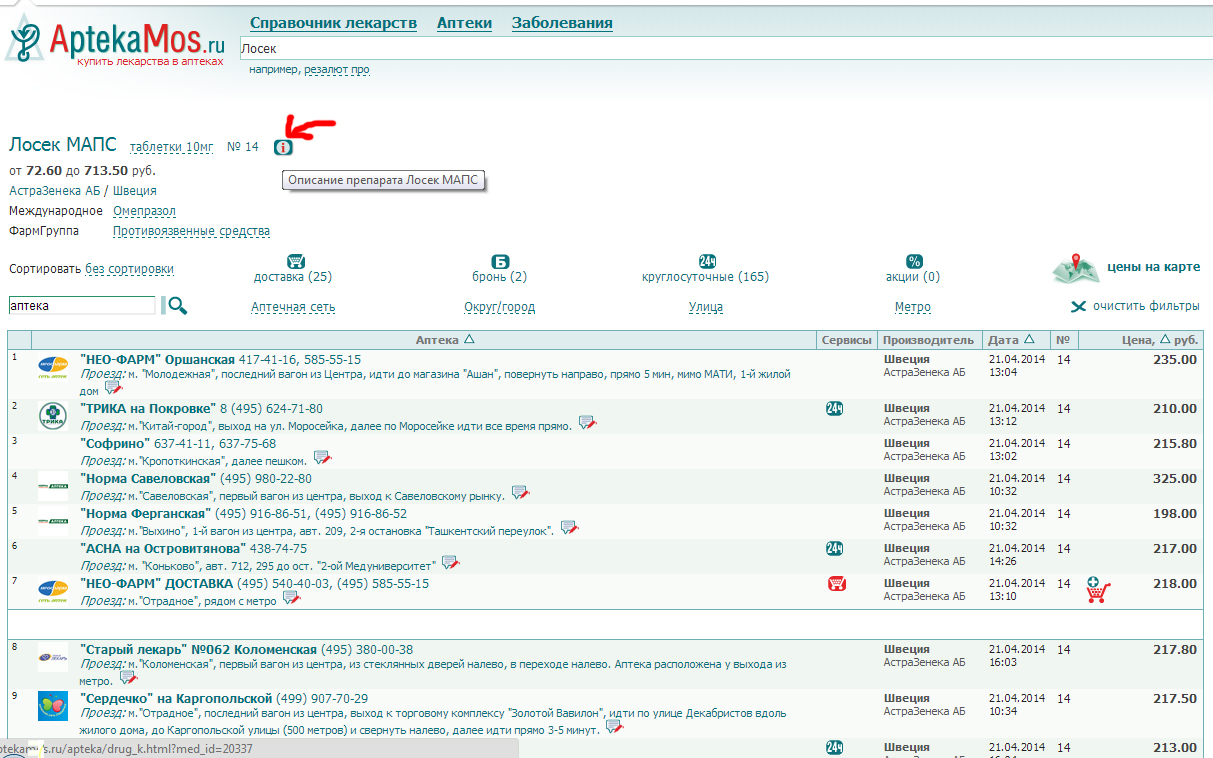Open the map pin icon for цены на карте

(1076, 268)
